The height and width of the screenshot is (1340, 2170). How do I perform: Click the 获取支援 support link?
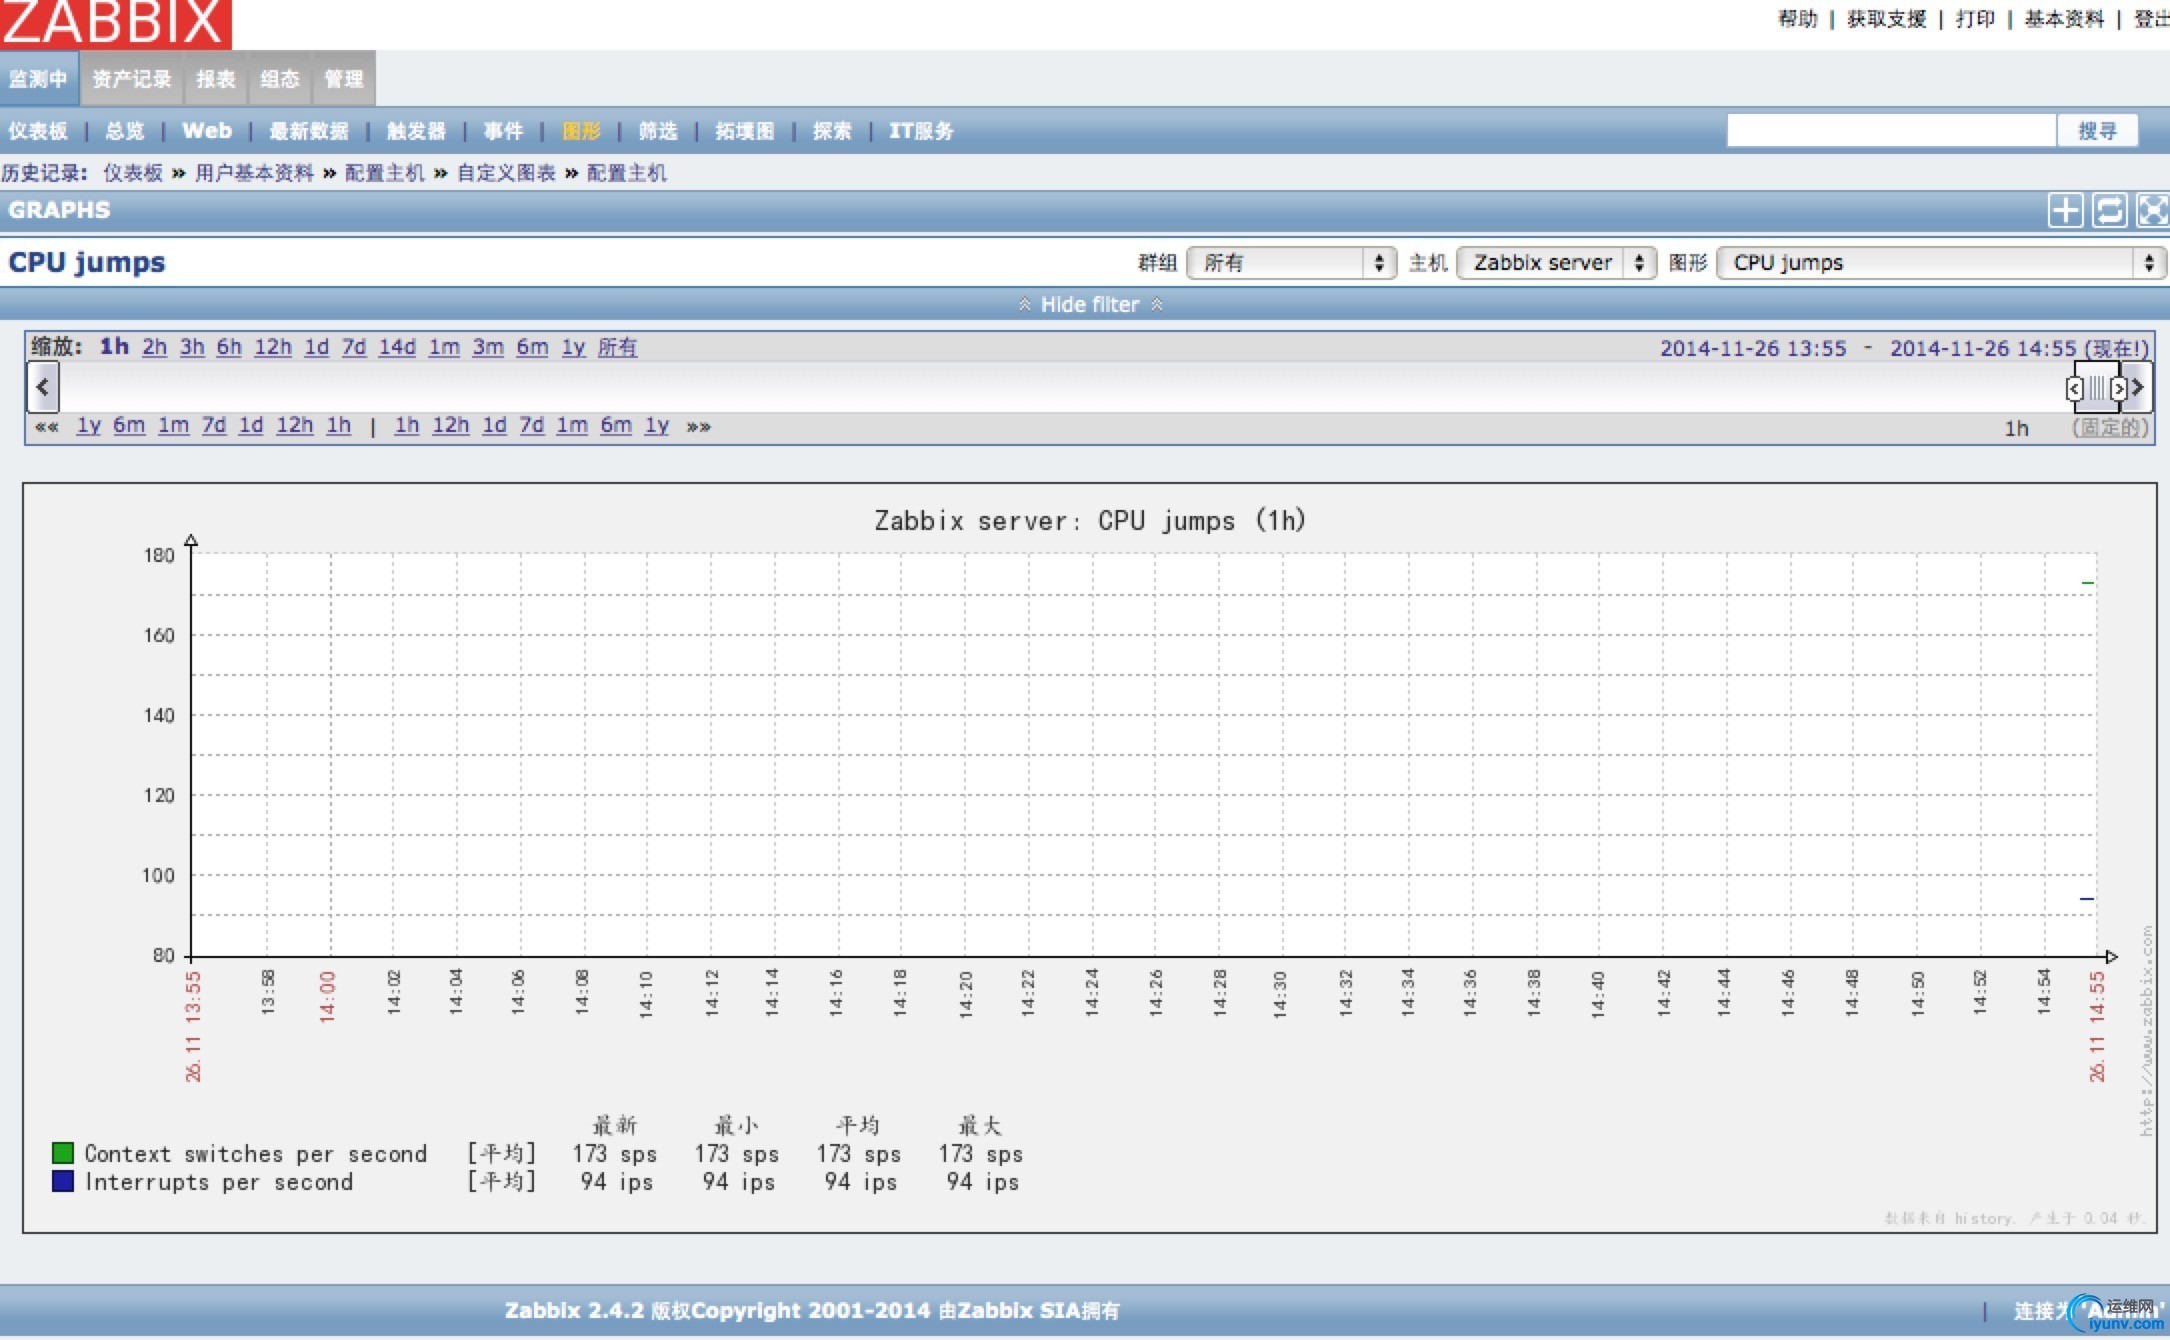(1887, 19)
